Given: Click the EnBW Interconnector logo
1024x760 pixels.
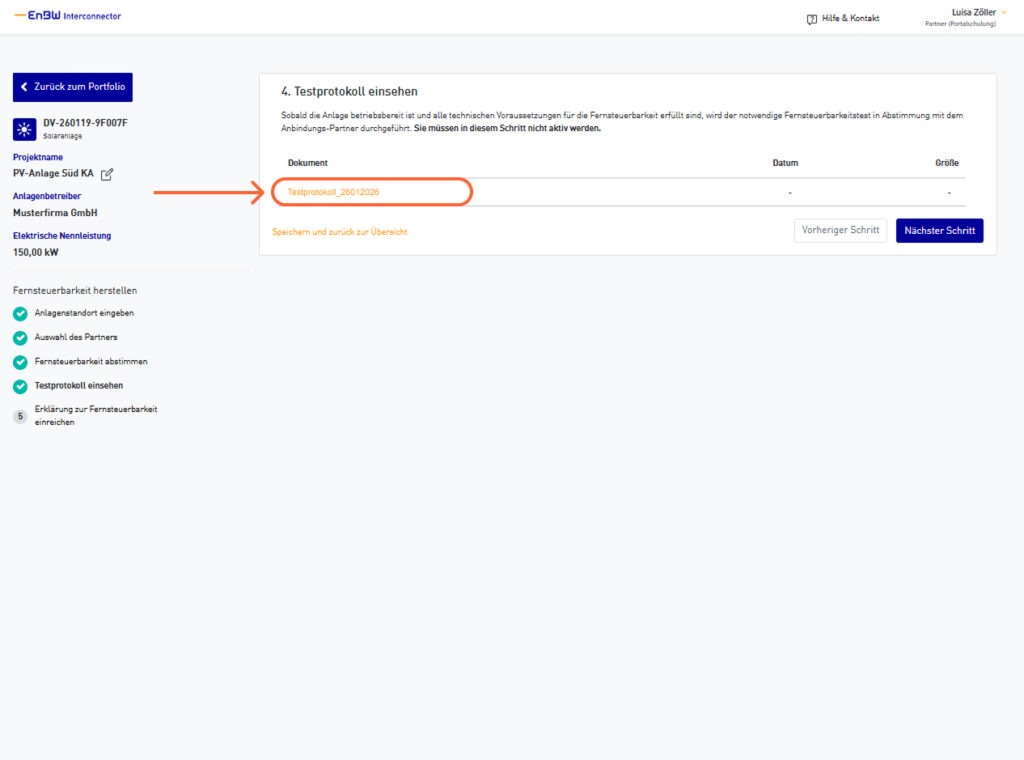Looking at the screenshot, I should tap(68, 16).
